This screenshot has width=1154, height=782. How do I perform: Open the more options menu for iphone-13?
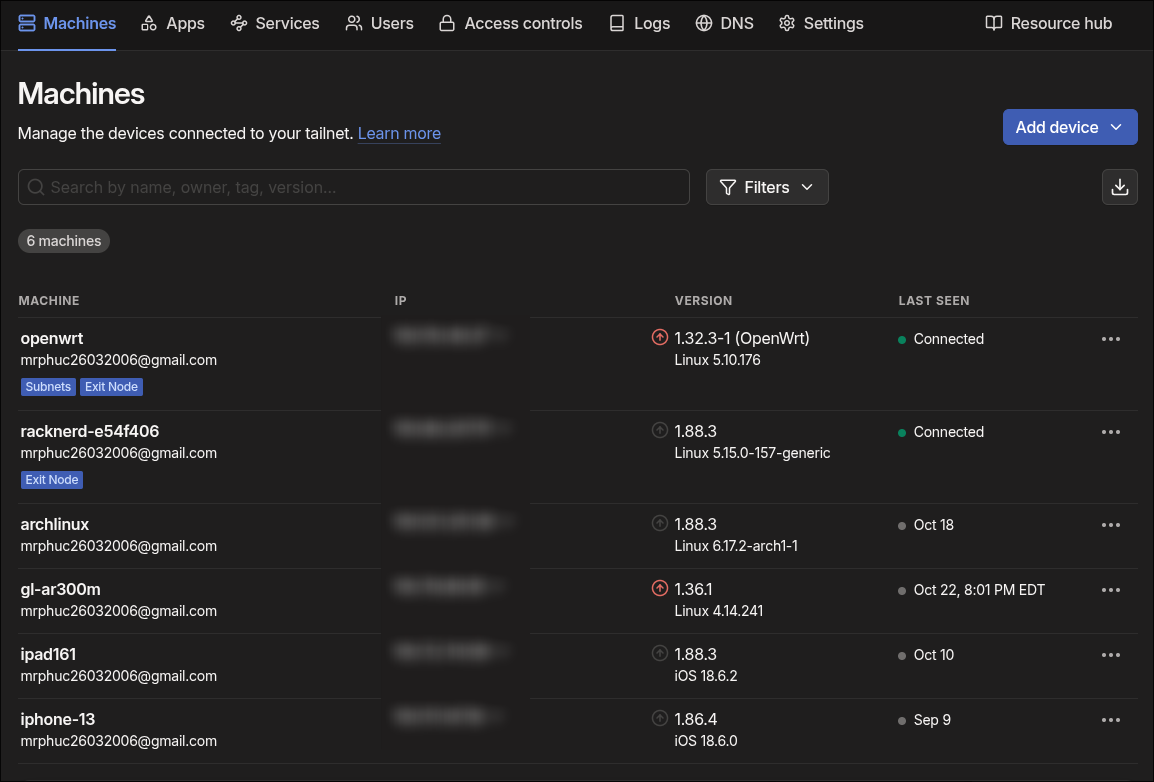coord(1111,720)
